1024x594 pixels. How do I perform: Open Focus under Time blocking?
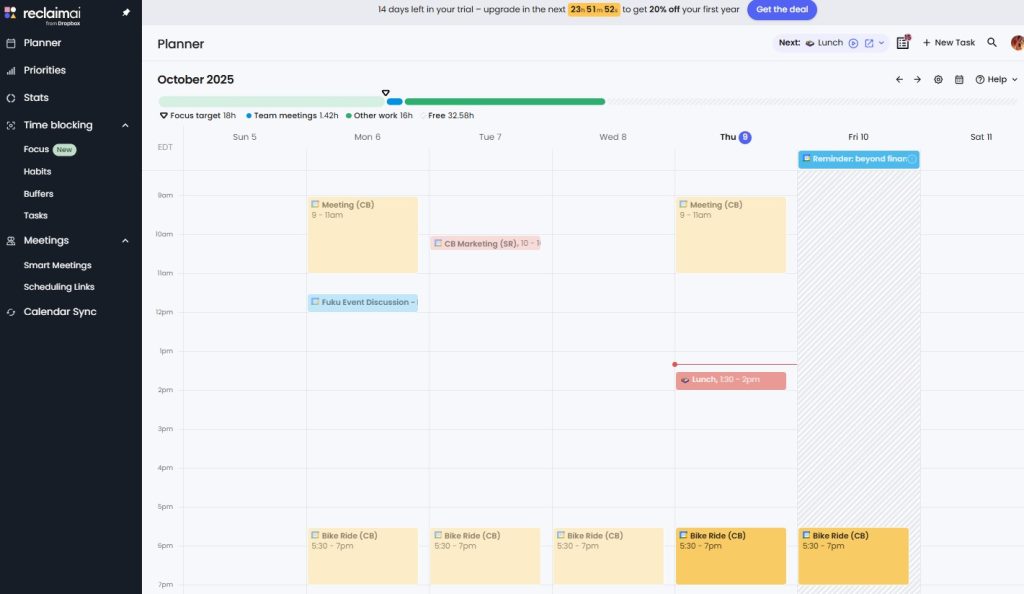(36, 149)
